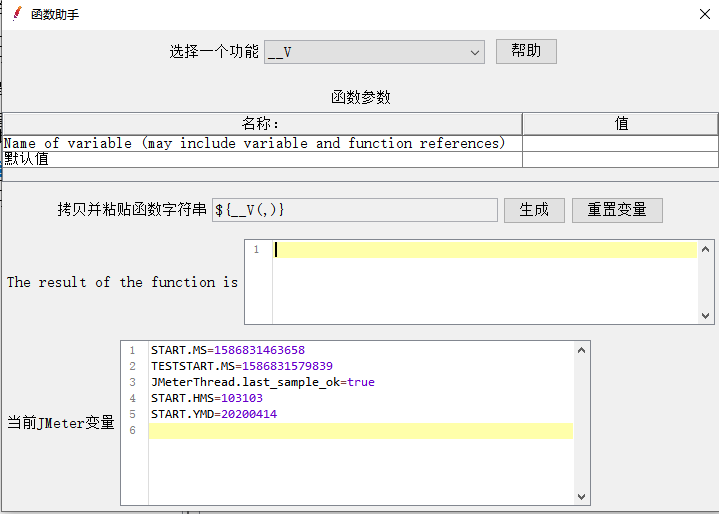Select value cell for Name of variable row

(620, 143)
